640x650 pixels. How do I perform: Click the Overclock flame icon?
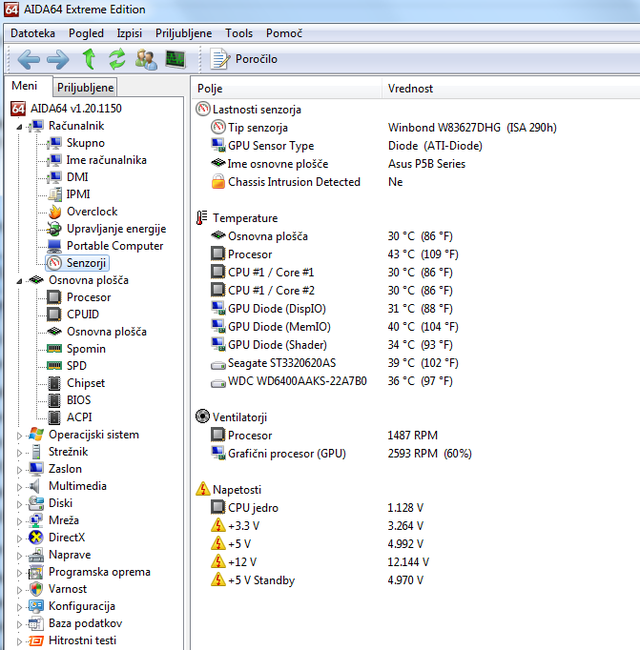tap(54, 211)
